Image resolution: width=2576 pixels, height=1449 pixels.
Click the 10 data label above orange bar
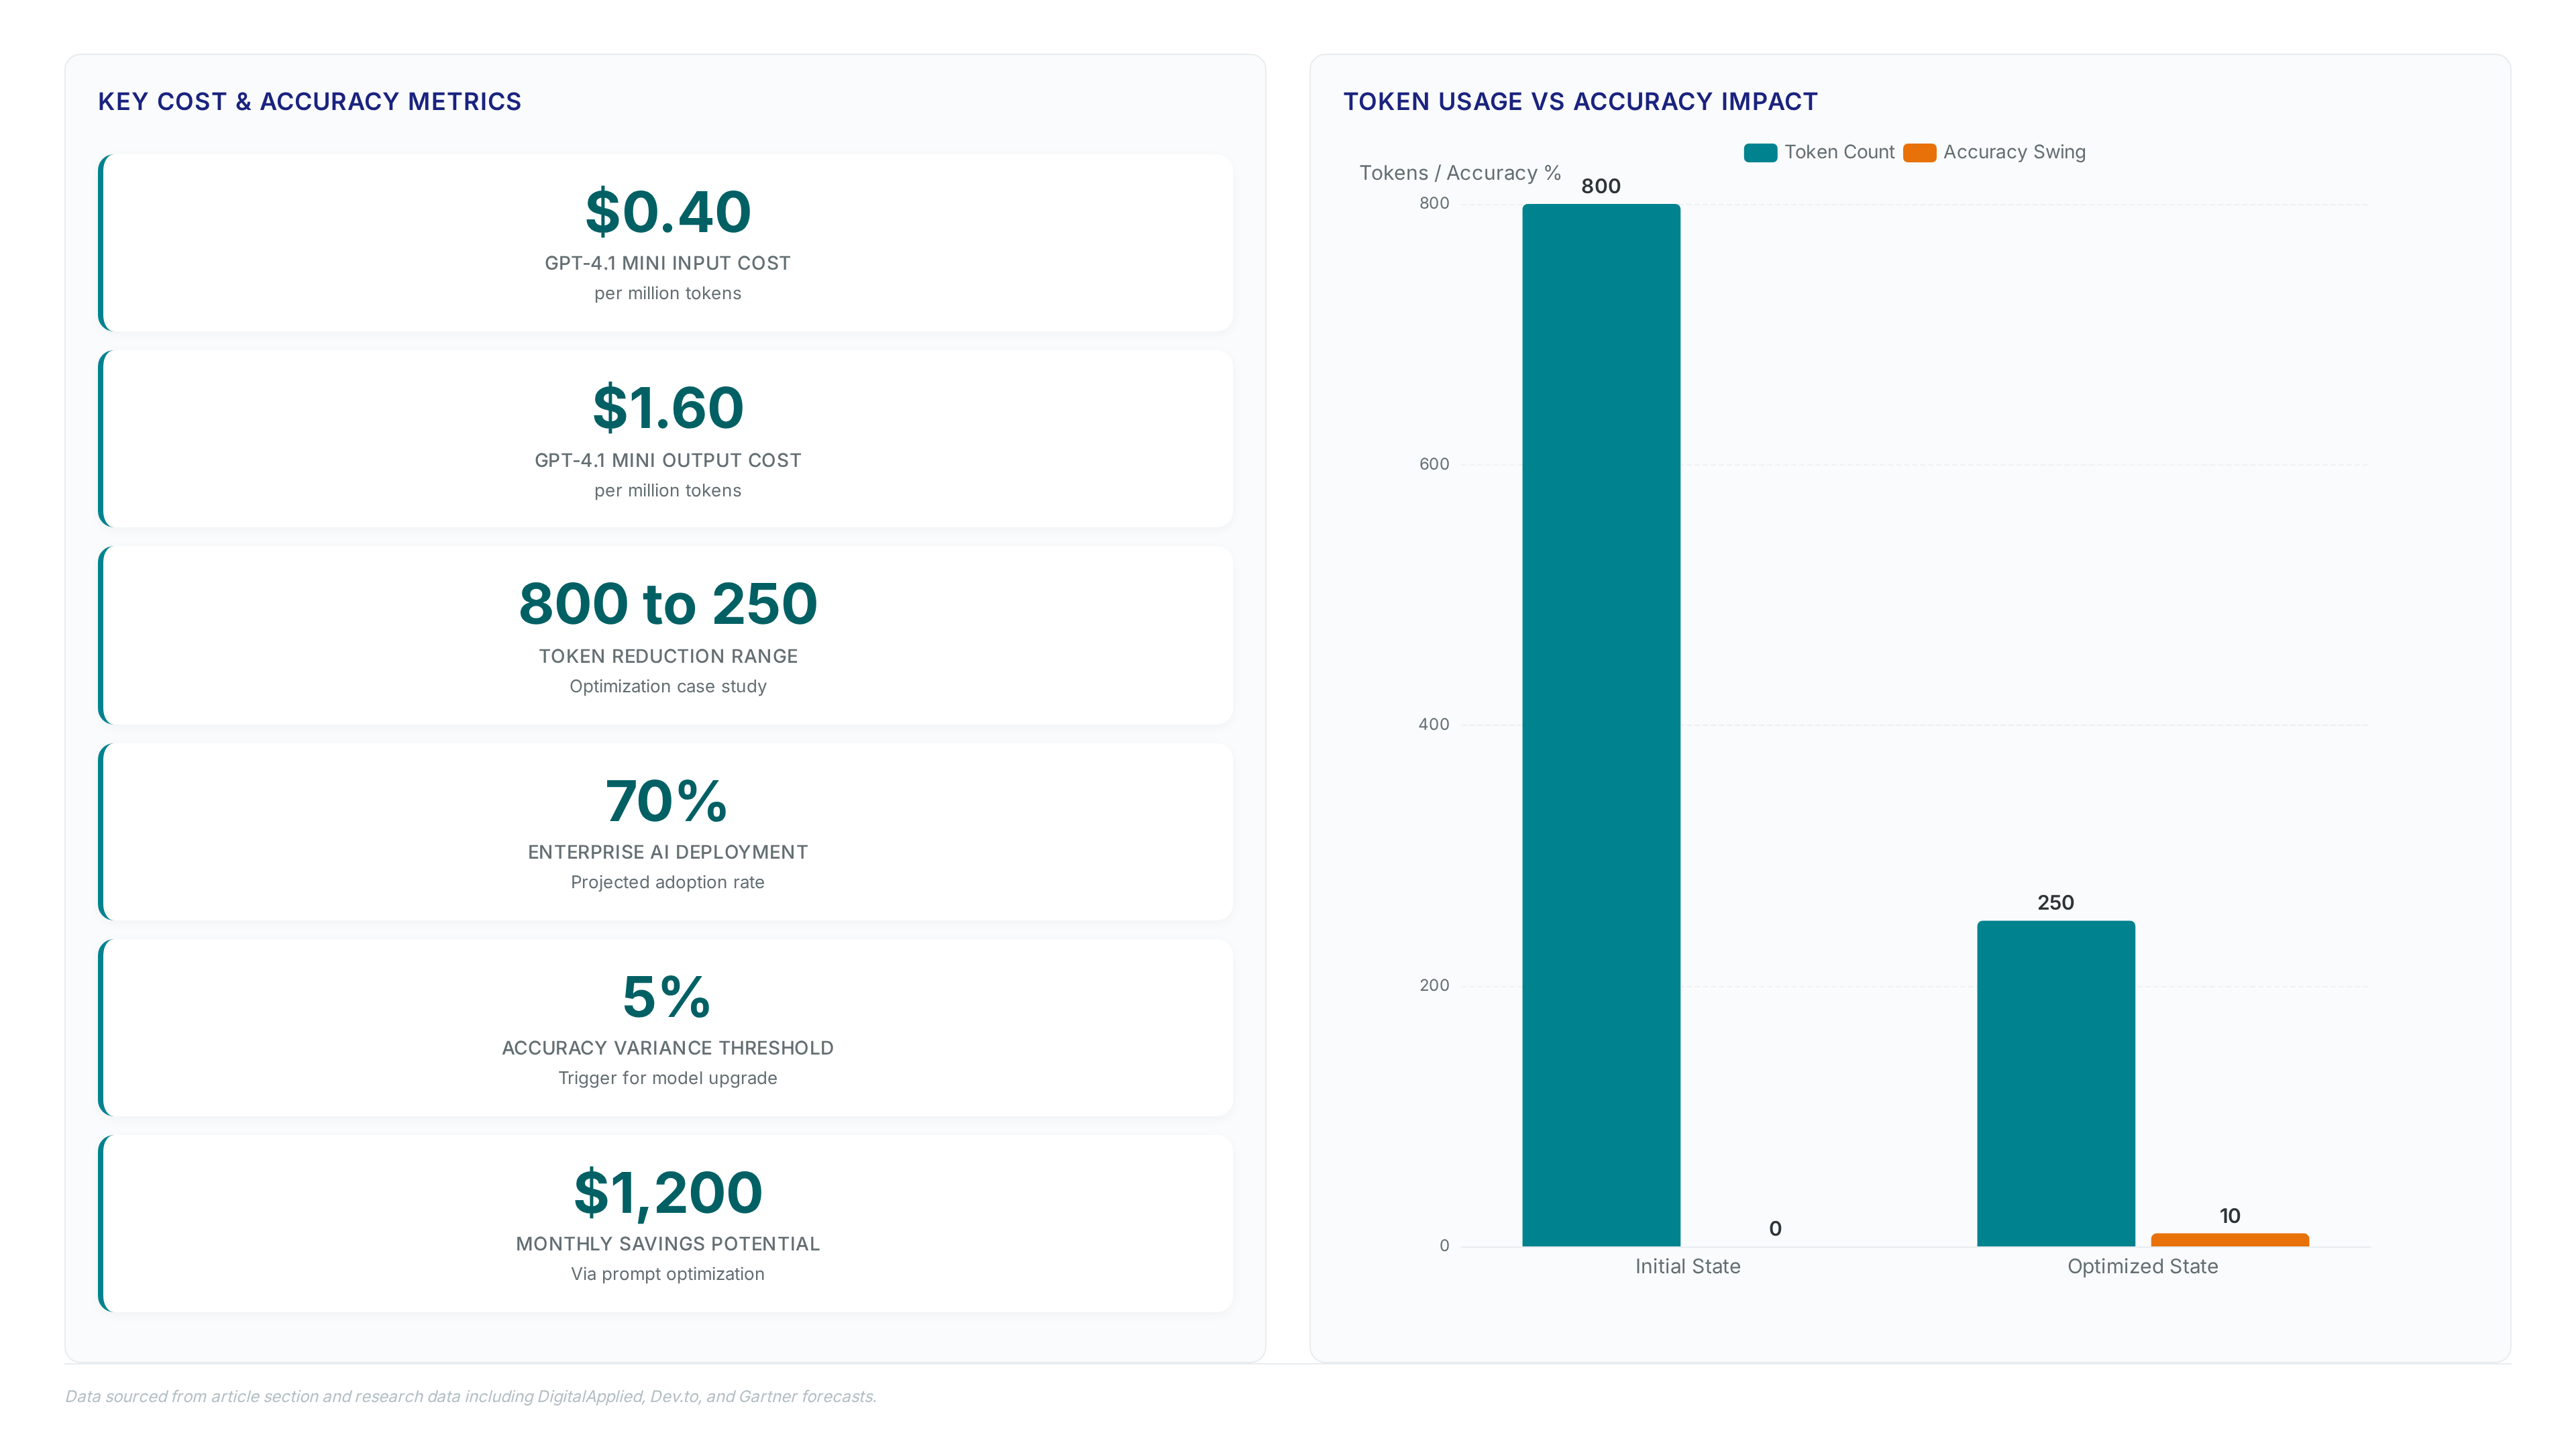pos(2230,1216)
